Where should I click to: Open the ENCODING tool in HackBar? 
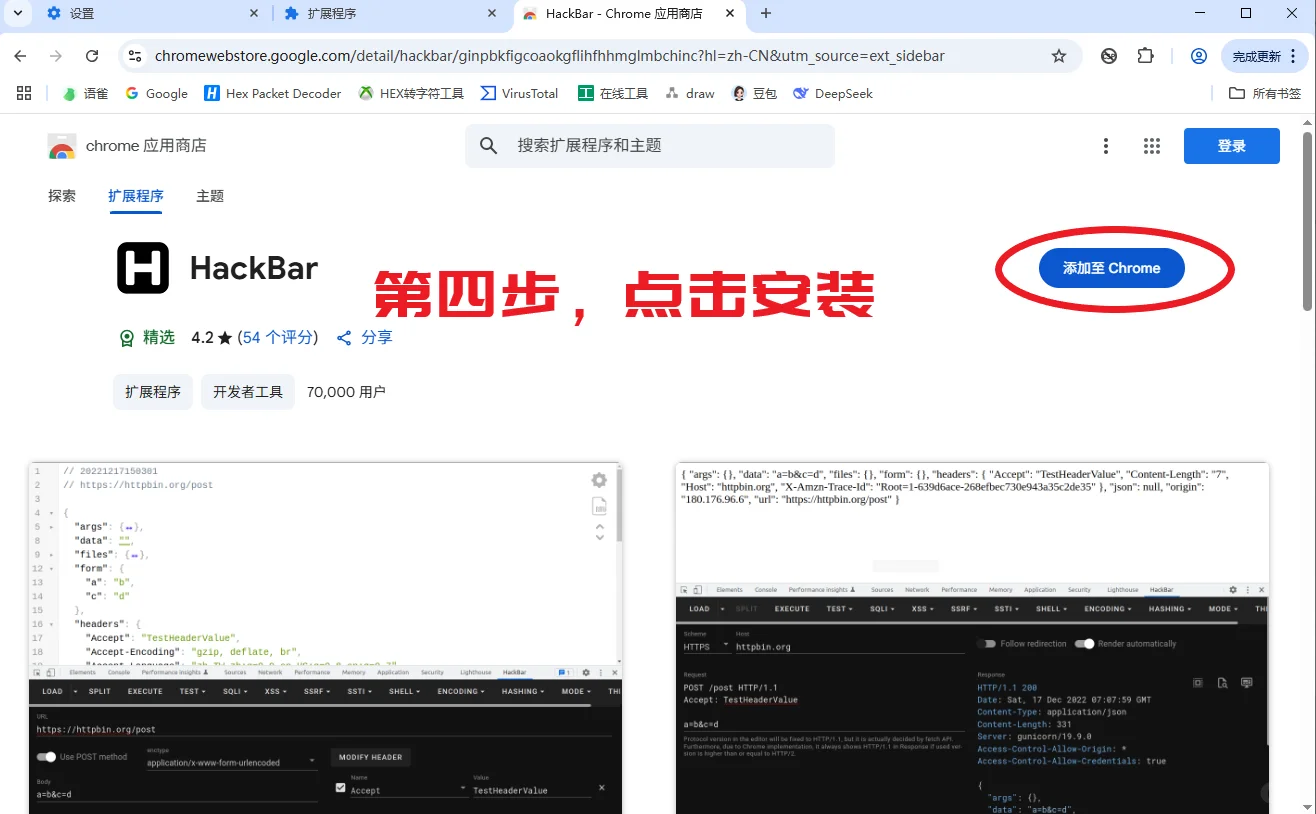click(458, 691)
